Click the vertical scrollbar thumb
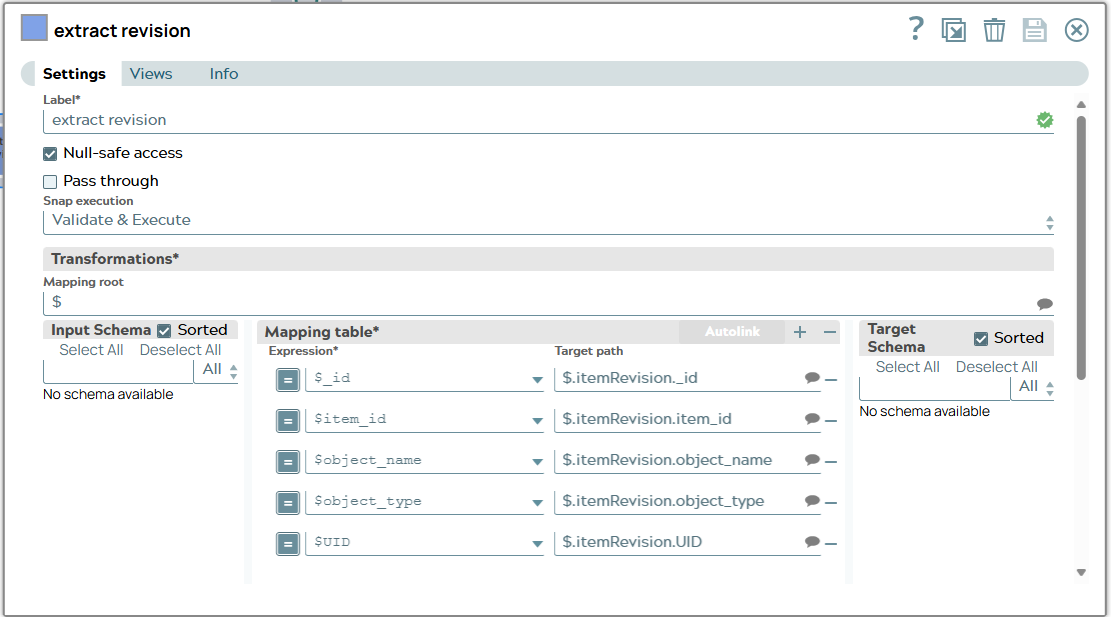This screenshot has height=617, width=1111. (1081, 248)
